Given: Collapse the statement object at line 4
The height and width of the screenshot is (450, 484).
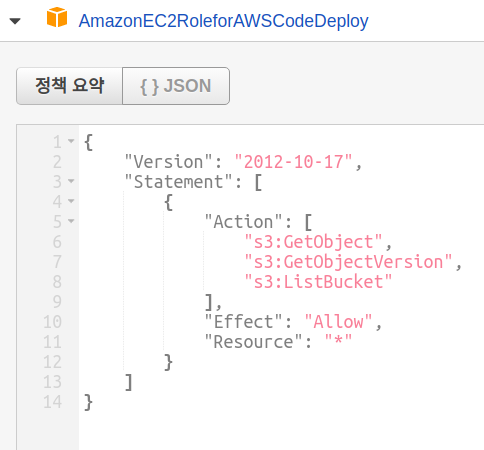Looking at the screenshot, I should point(71,201).
